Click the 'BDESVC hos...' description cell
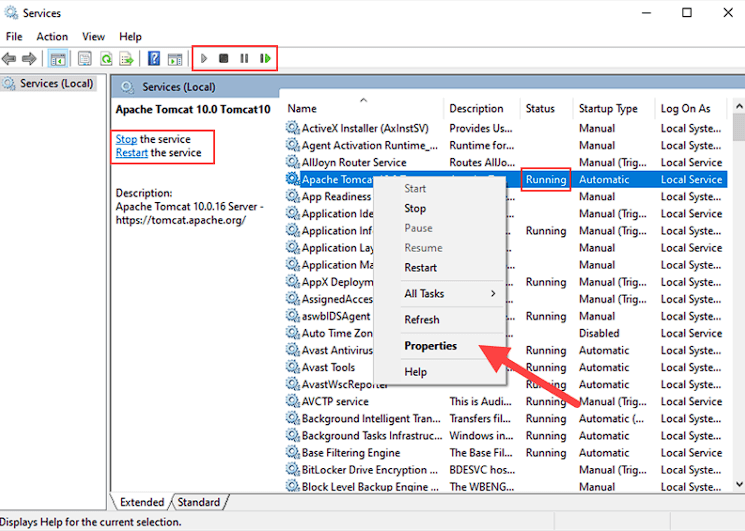The image size is (745, 531). pyautogui.click(x=482, y=470)
